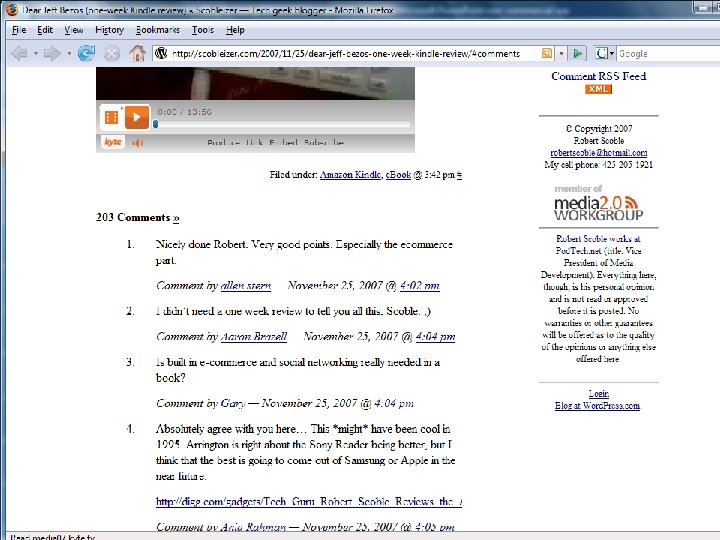Click the kyte logo in the player
720x540 pixels.
click(112, 142)
